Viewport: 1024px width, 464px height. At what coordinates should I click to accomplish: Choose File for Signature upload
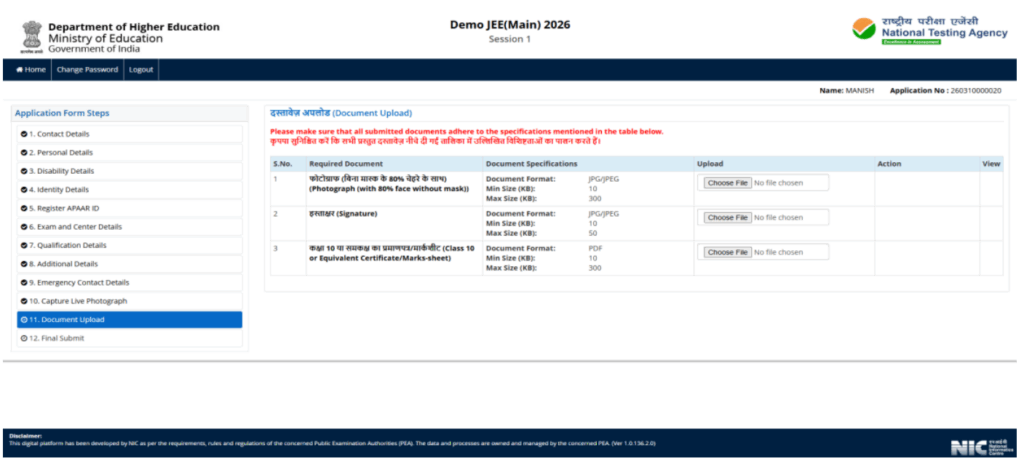click(728, 218)
